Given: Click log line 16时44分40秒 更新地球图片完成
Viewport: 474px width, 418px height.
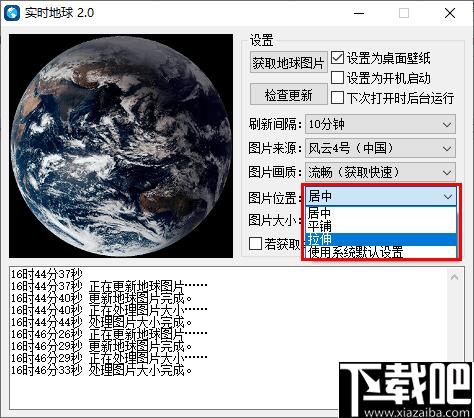Looking at the screenshot, I should [102, 298].
